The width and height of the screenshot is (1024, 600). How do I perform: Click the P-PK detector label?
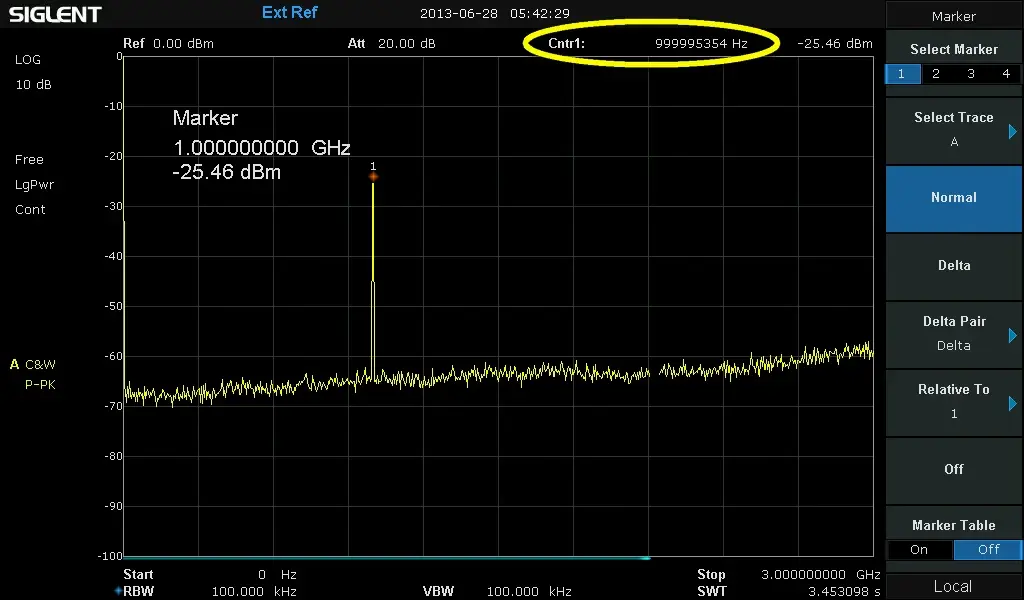[40, 385]
